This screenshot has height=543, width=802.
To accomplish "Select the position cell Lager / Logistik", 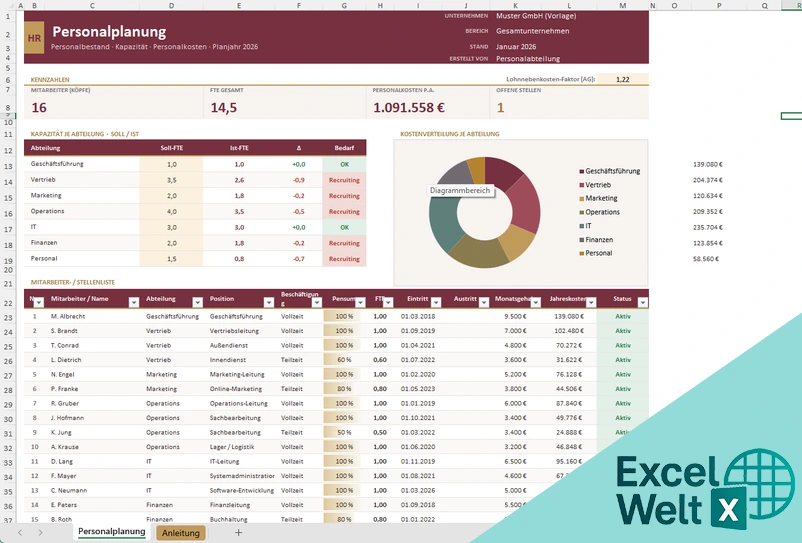I will coord(232,447).
